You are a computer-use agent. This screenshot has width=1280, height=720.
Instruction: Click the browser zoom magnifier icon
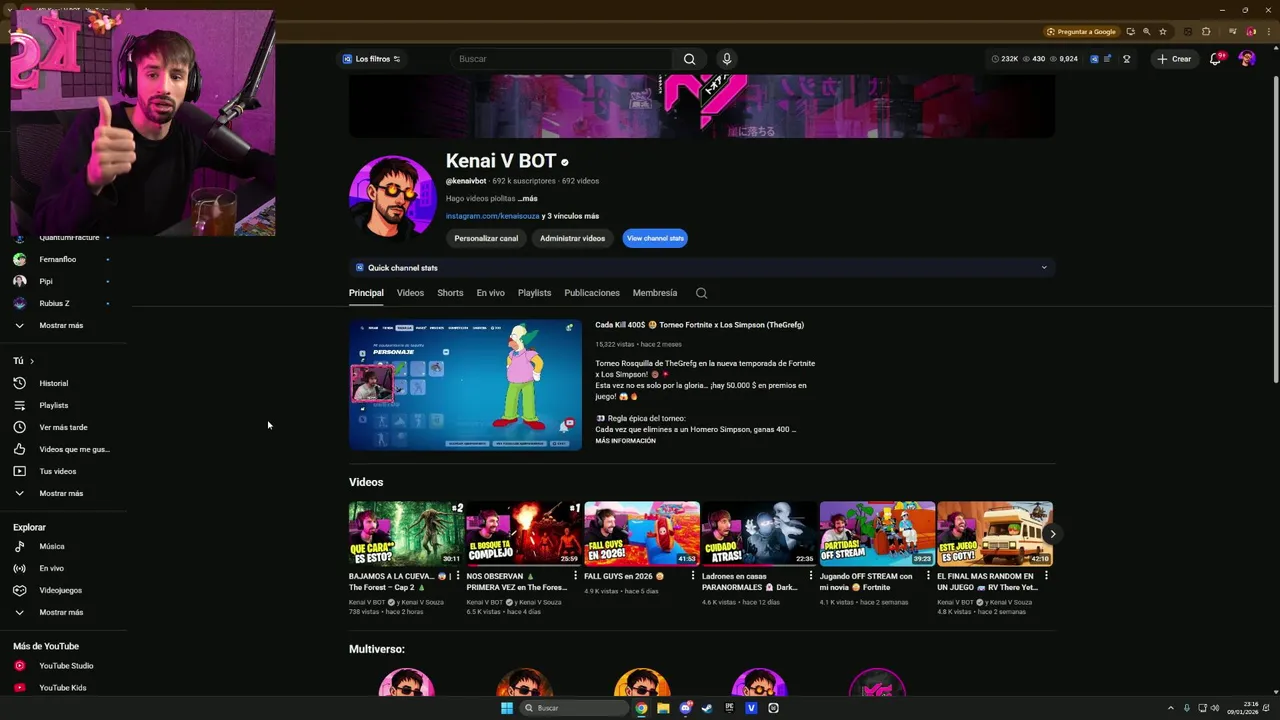(x=1147, y=31)
